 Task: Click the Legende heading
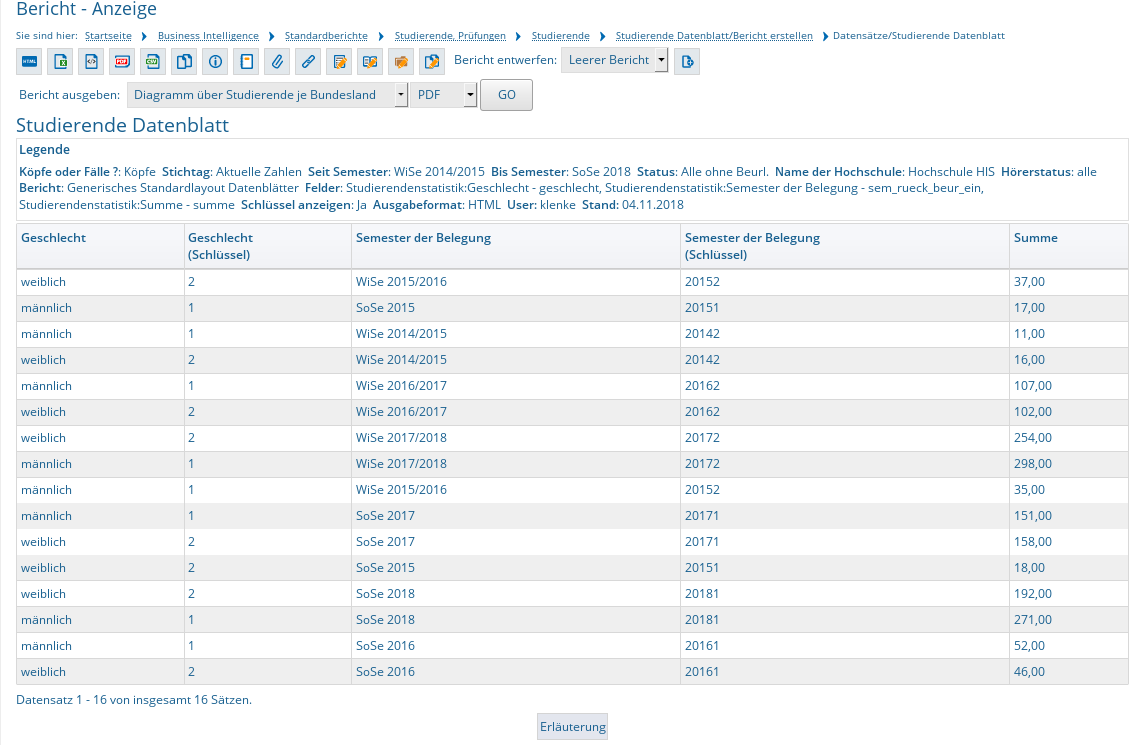[44, 150]
